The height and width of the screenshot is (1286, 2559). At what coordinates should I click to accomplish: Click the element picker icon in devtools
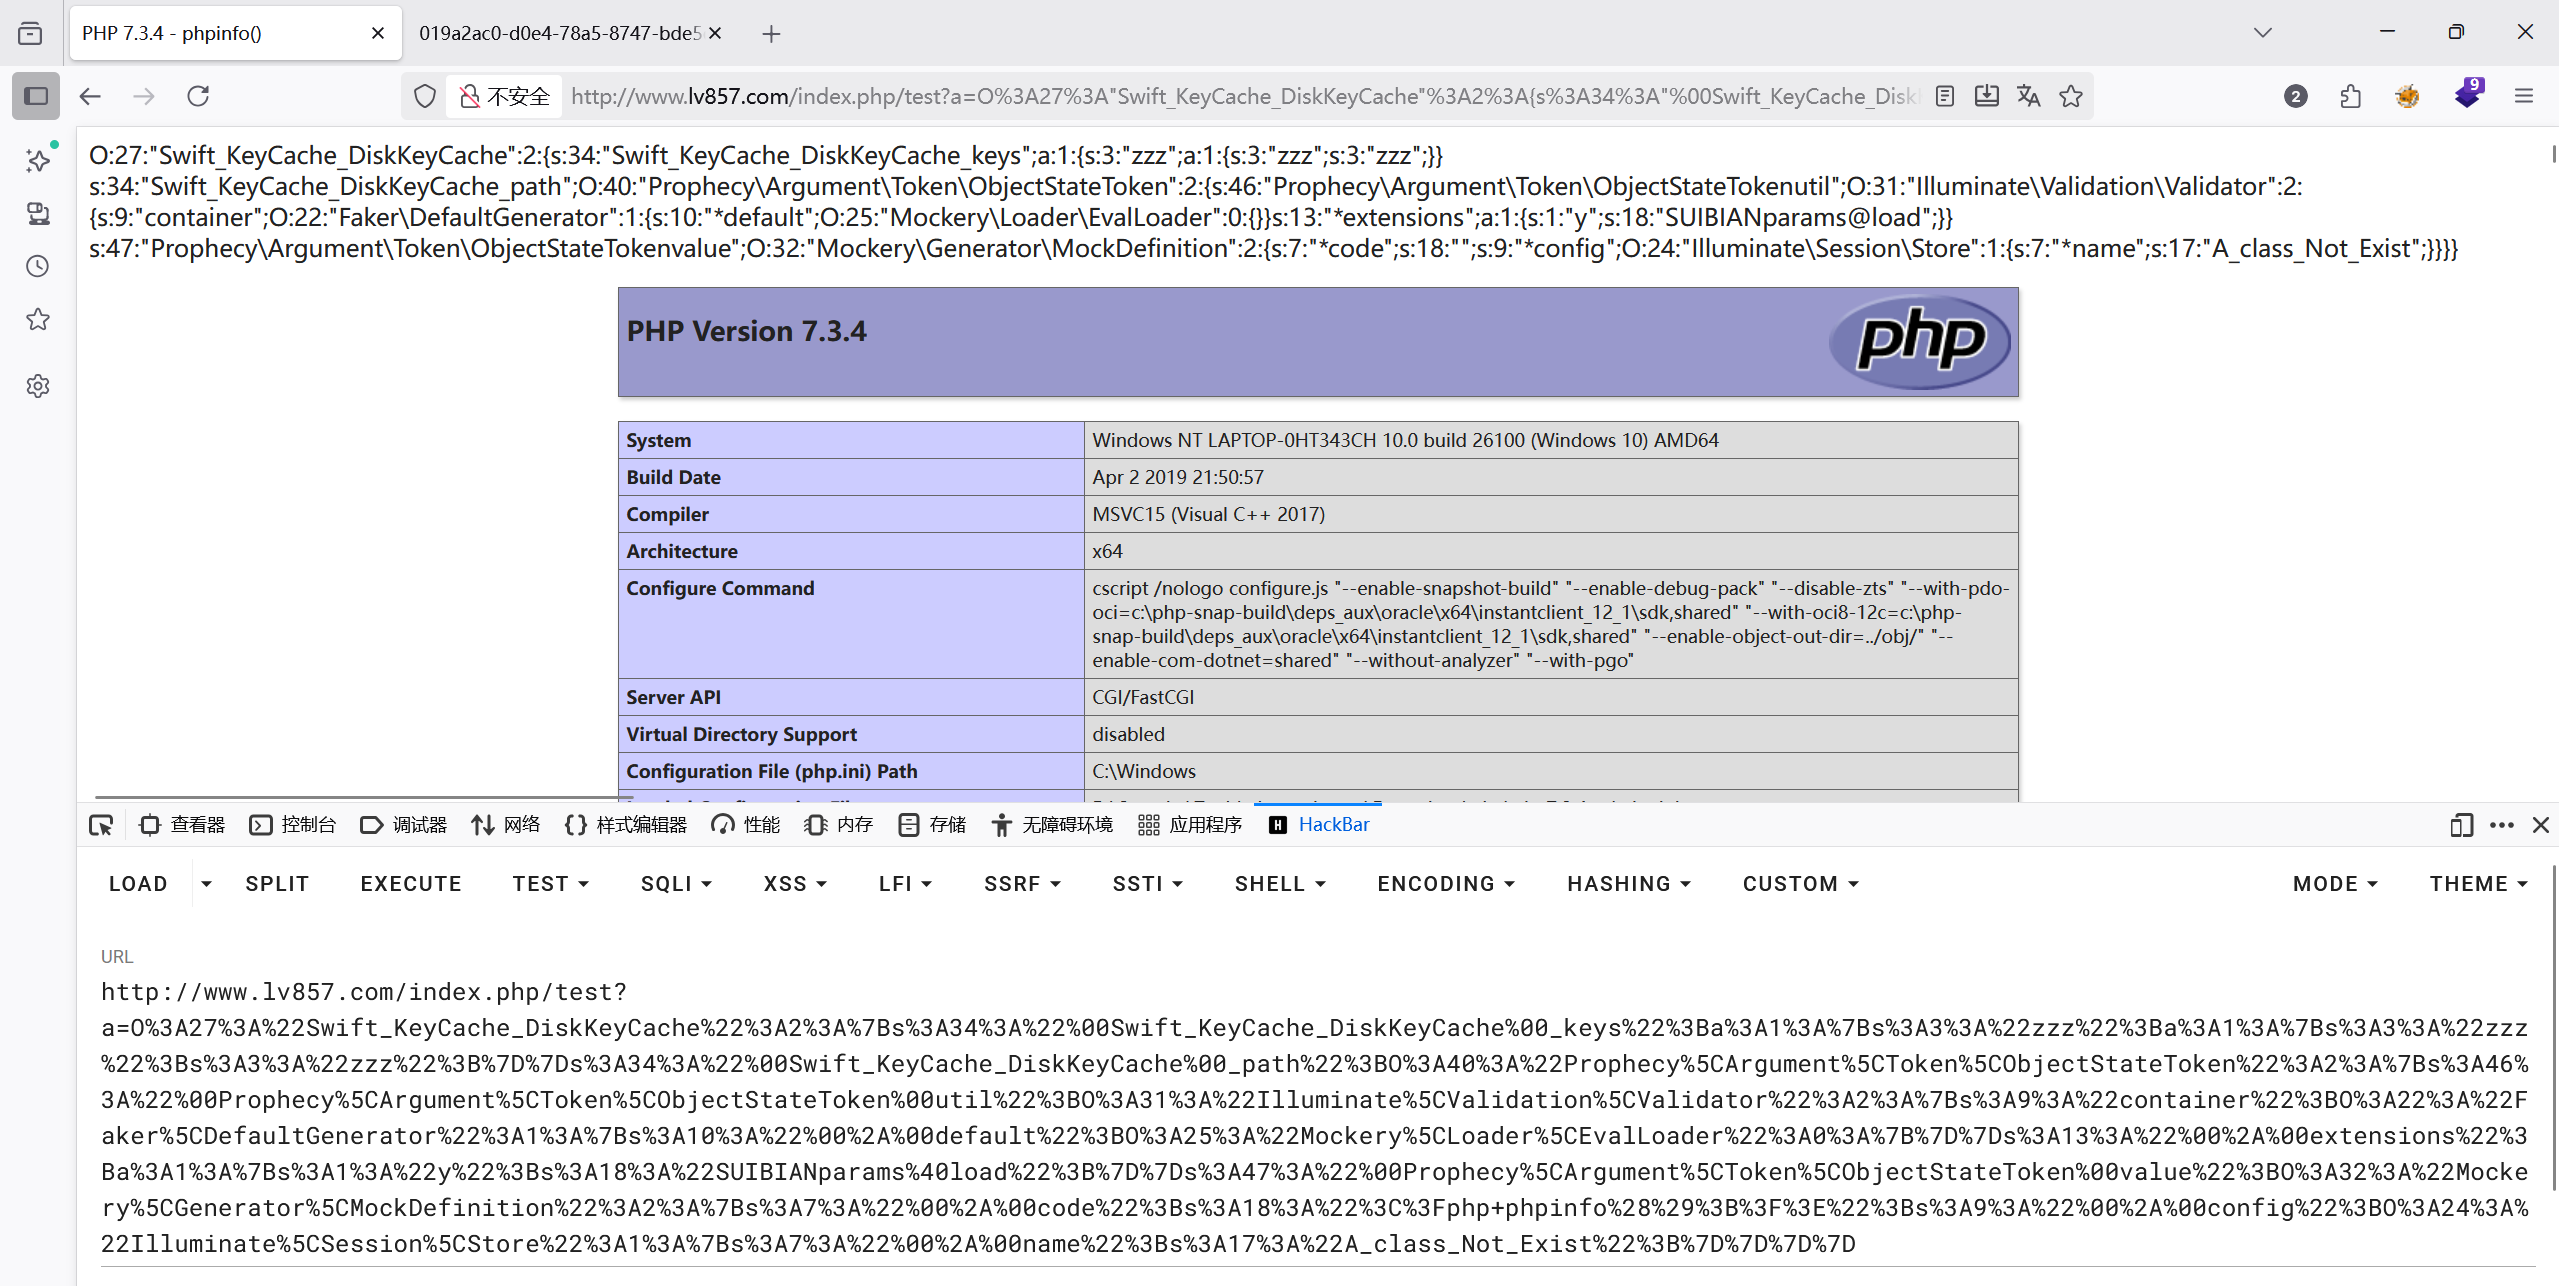point(101,825)
